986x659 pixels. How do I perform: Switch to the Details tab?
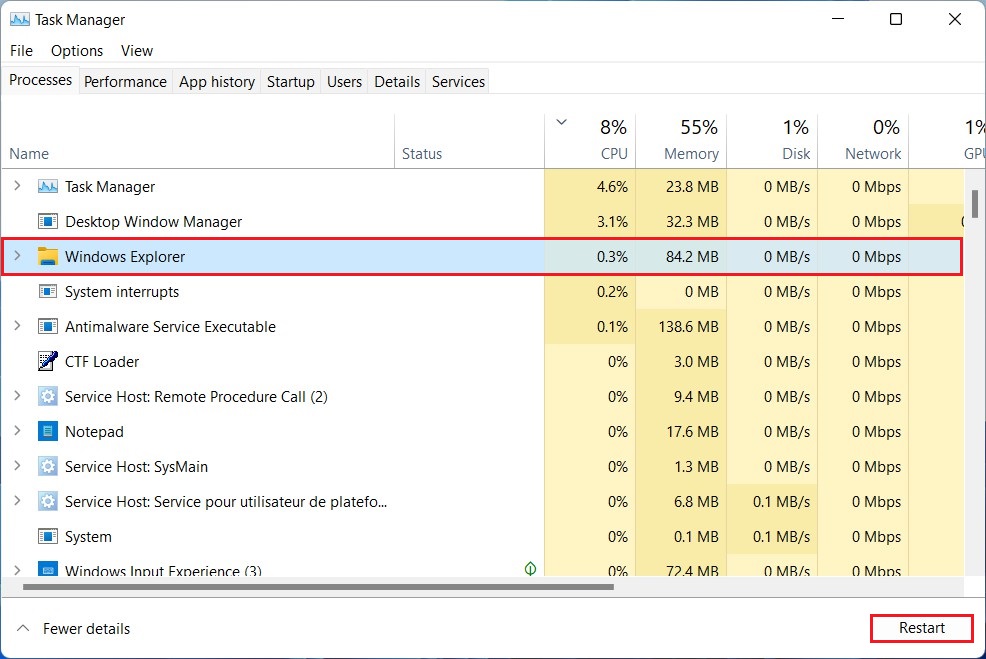(x=397, y=82)
